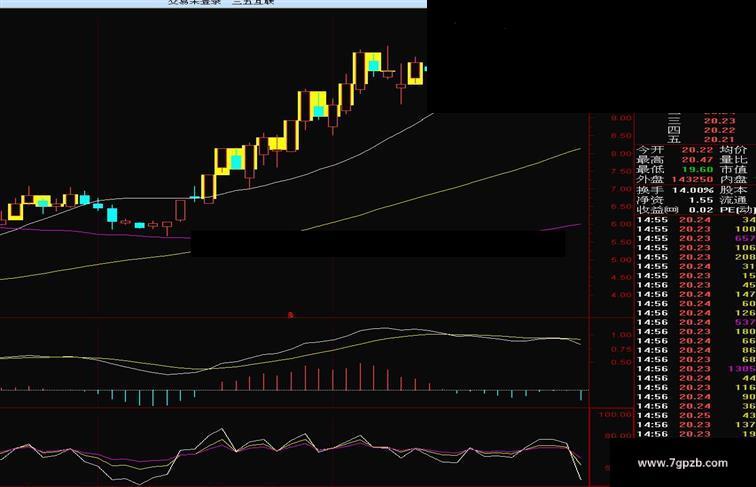Click the last cyan MACD bar at chart's right edge
This screenshot has height=487, width=756.
pyautogui.click(x=581, y=395)
